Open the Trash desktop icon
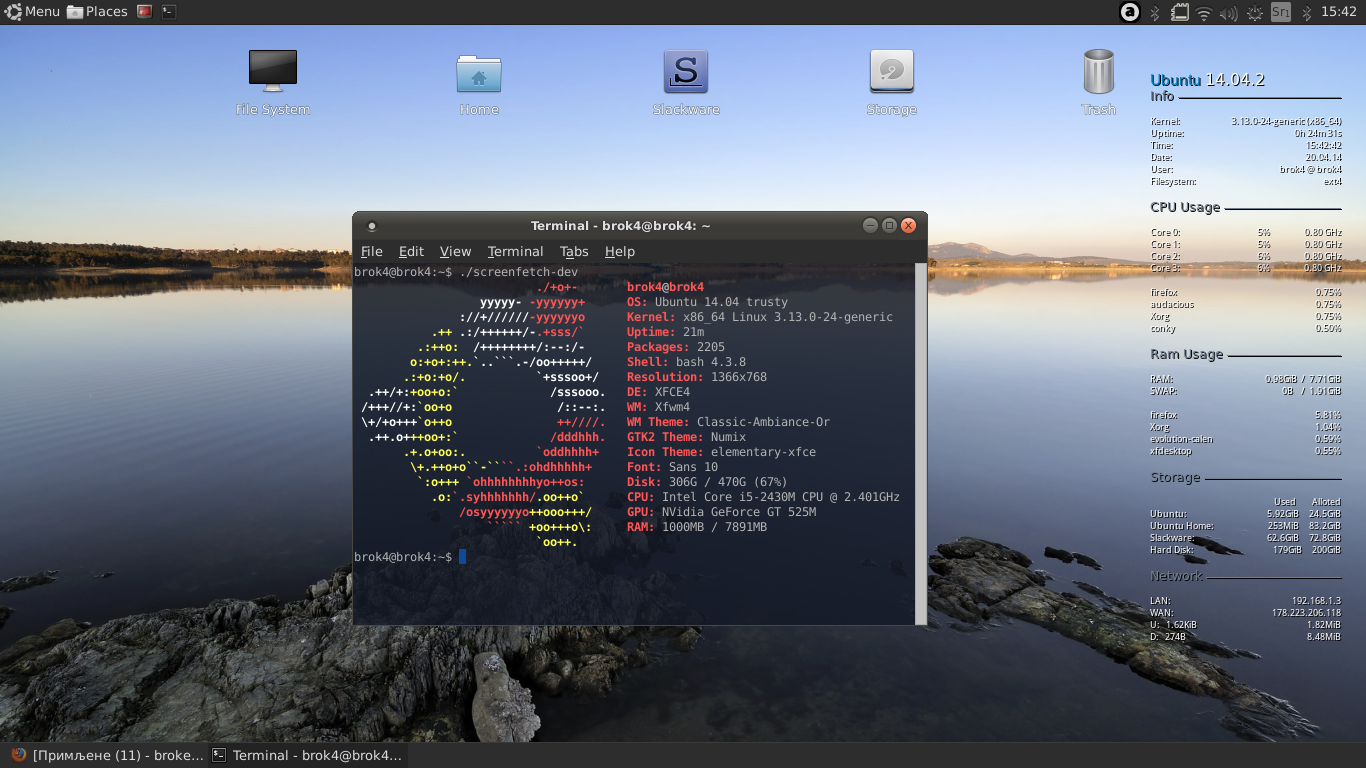This screenshot has height=768, width=1366. pos(1098,82)
